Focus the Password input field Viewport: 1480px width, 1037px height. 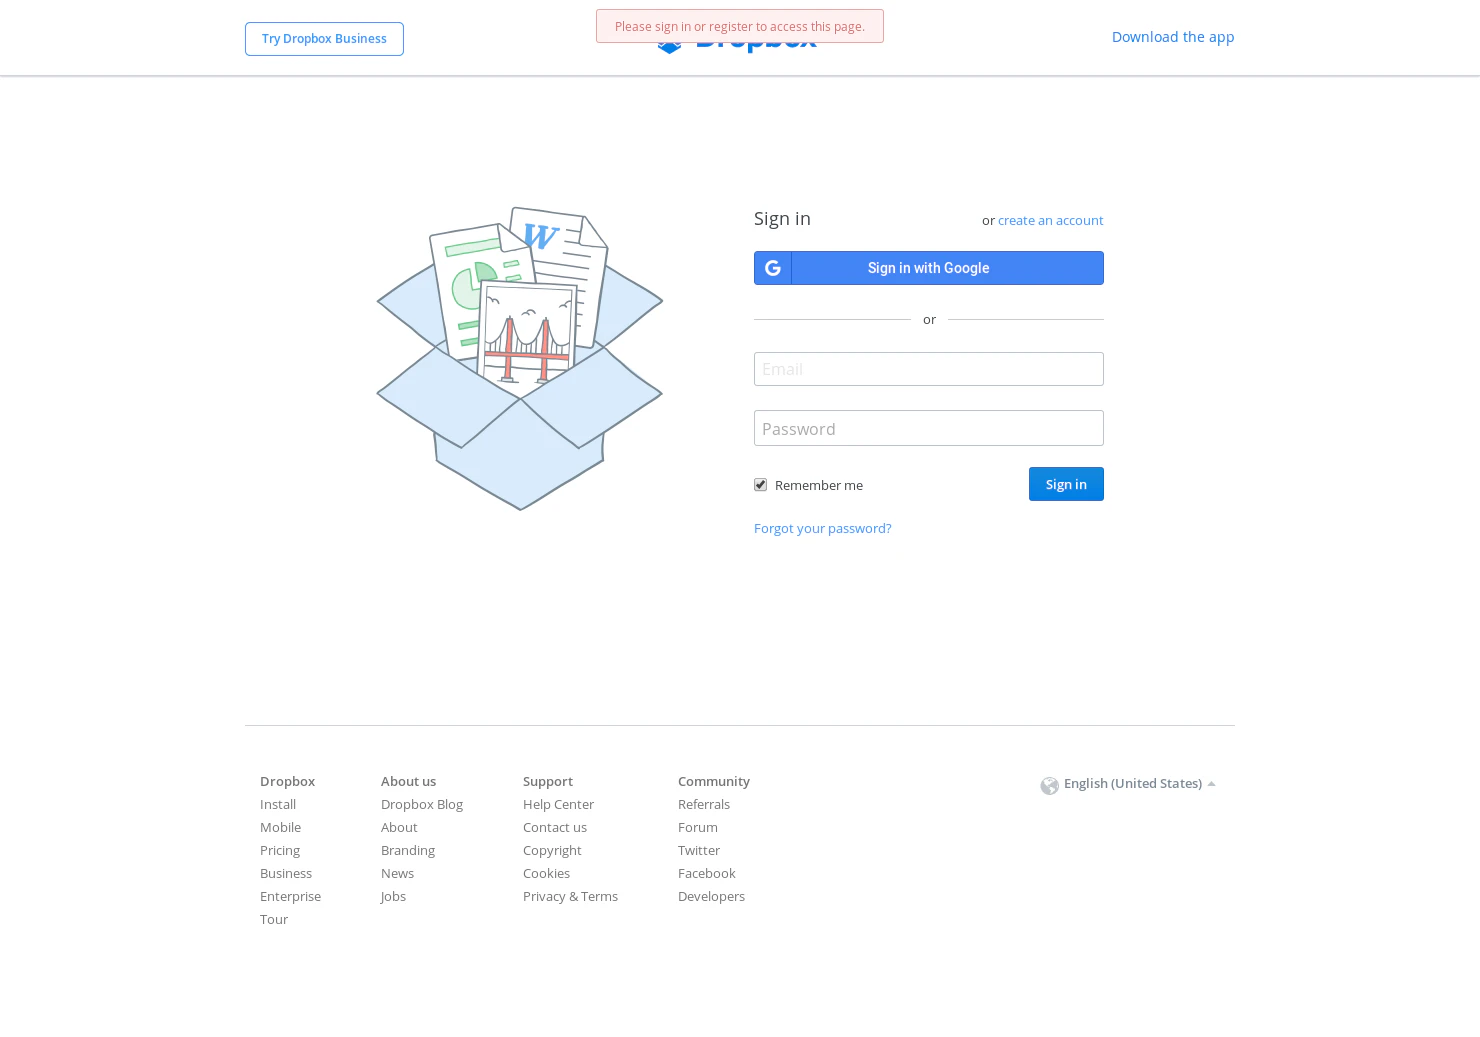click(x=929, y=428)
